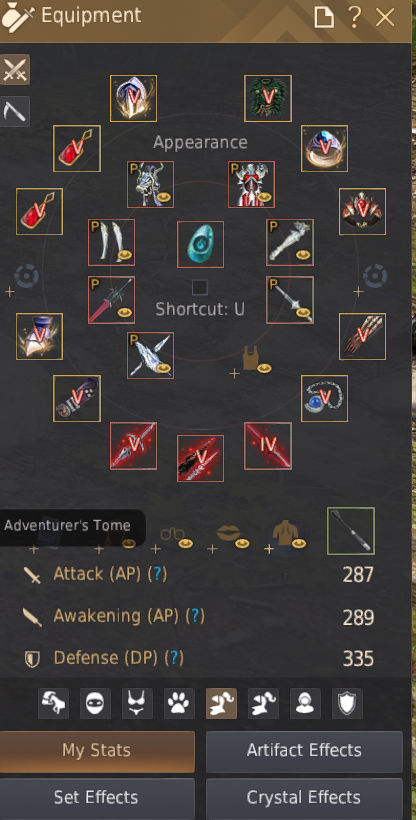Click the clawed gloves equipment slot
Screen dimensions: 416x820
(x=363, y=337)
